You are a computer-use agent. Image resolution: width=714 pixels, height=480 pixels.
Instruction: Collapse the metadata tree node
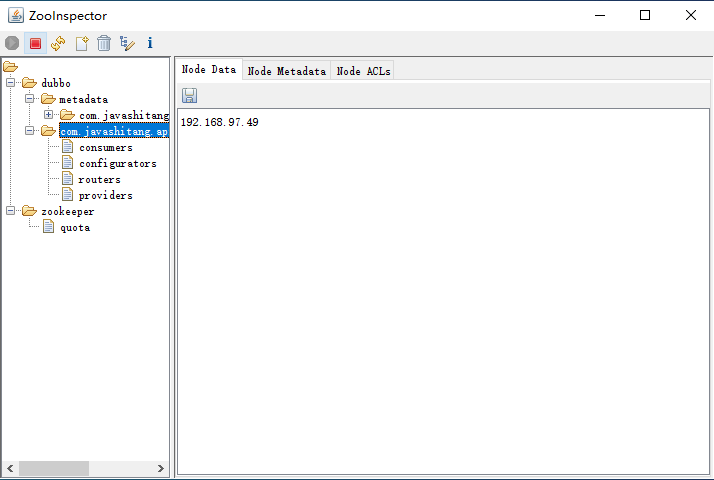(30, 99)
